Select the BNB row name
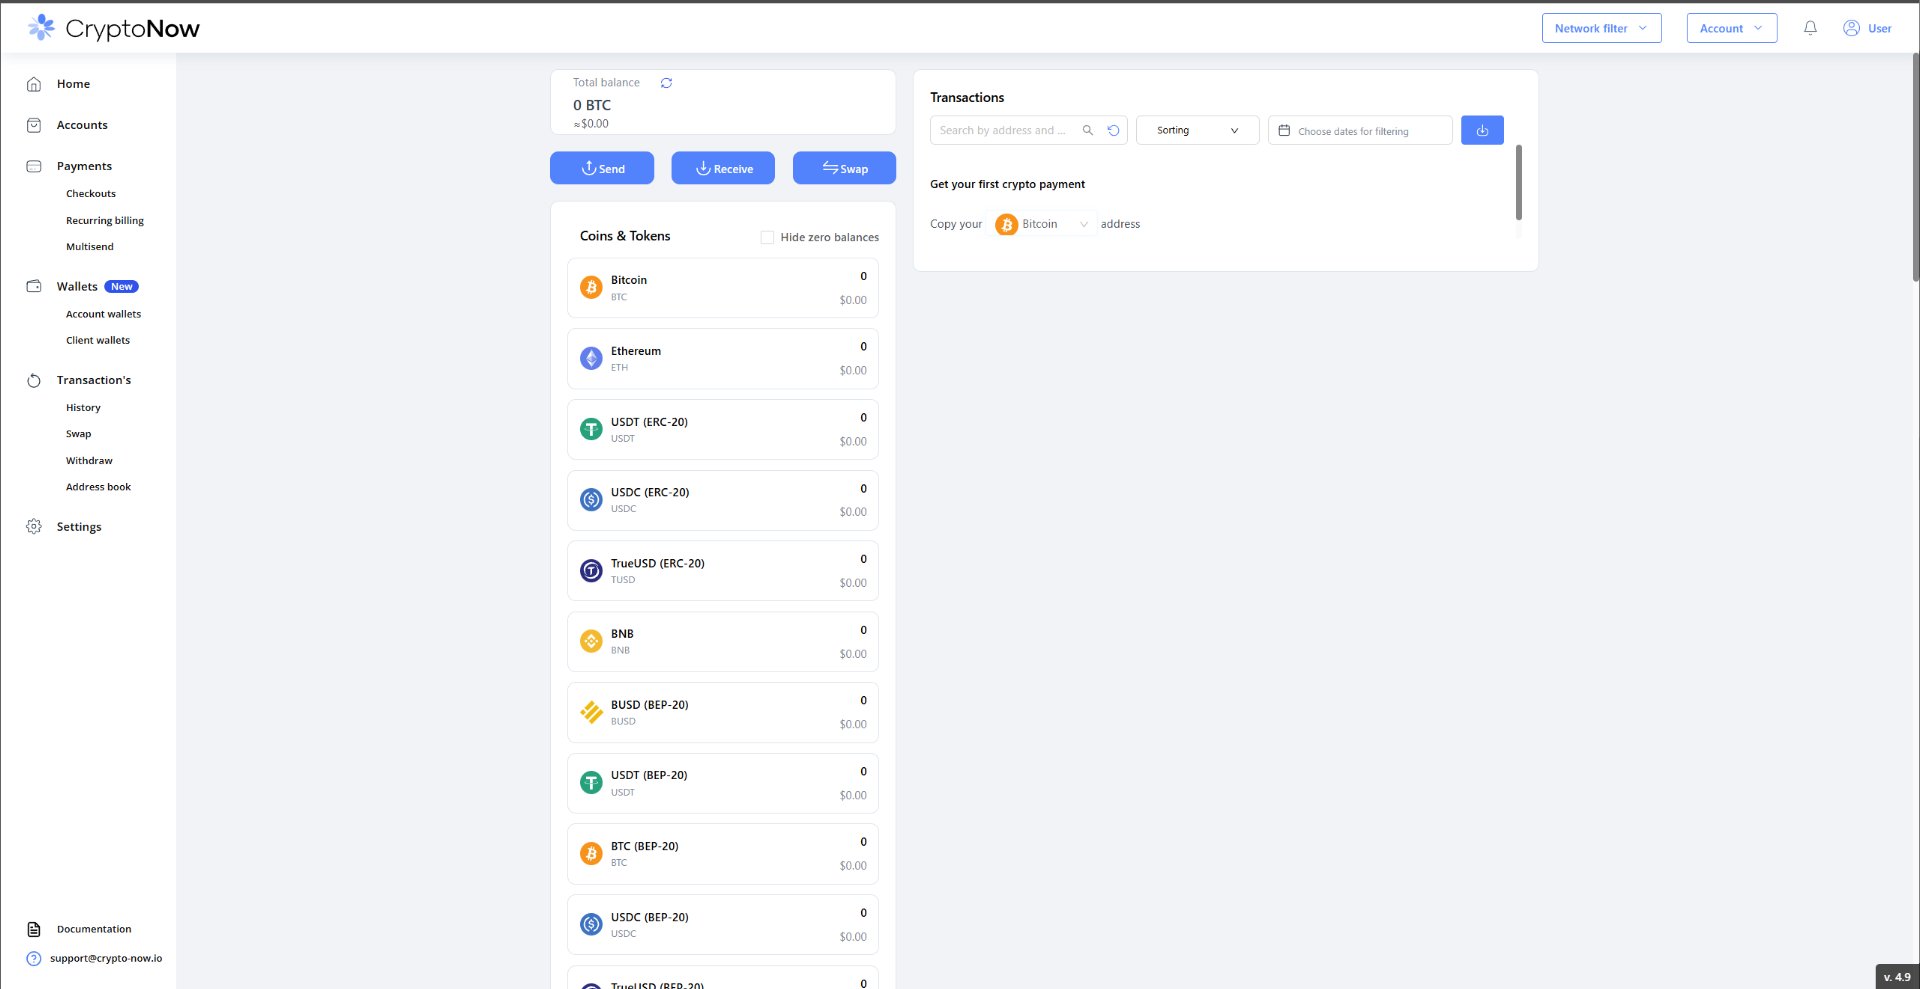 click(622, 634)
